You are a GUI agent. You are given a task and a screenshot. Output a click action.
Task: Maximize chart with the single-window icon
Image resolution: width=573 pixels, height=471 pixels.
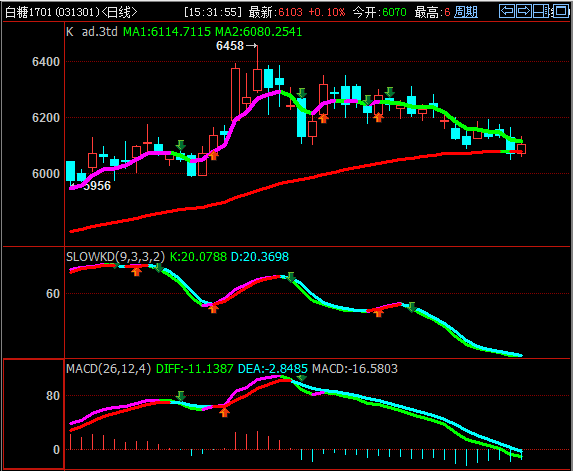[x=561, y=11]
